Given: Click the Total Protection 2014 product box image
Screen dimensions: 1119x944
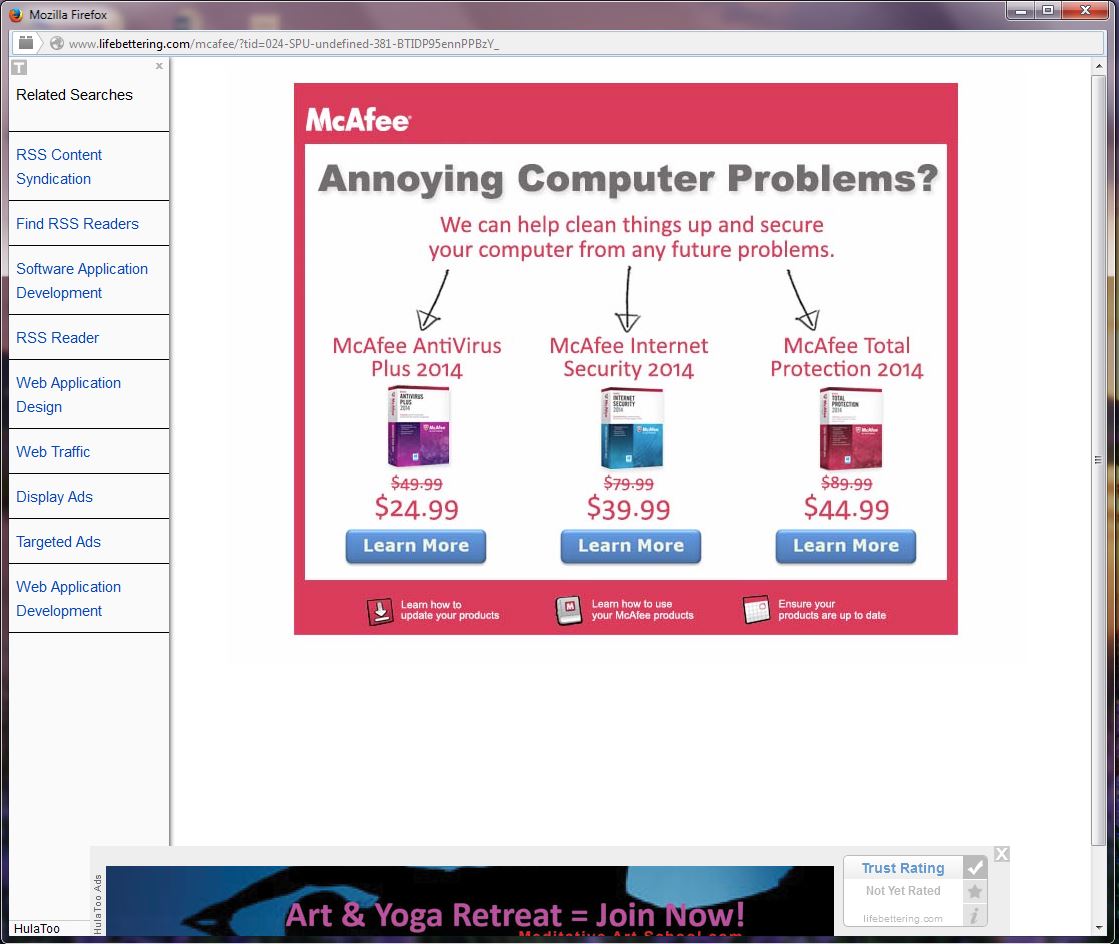Looking at the screenshot, I should point(851,428).
